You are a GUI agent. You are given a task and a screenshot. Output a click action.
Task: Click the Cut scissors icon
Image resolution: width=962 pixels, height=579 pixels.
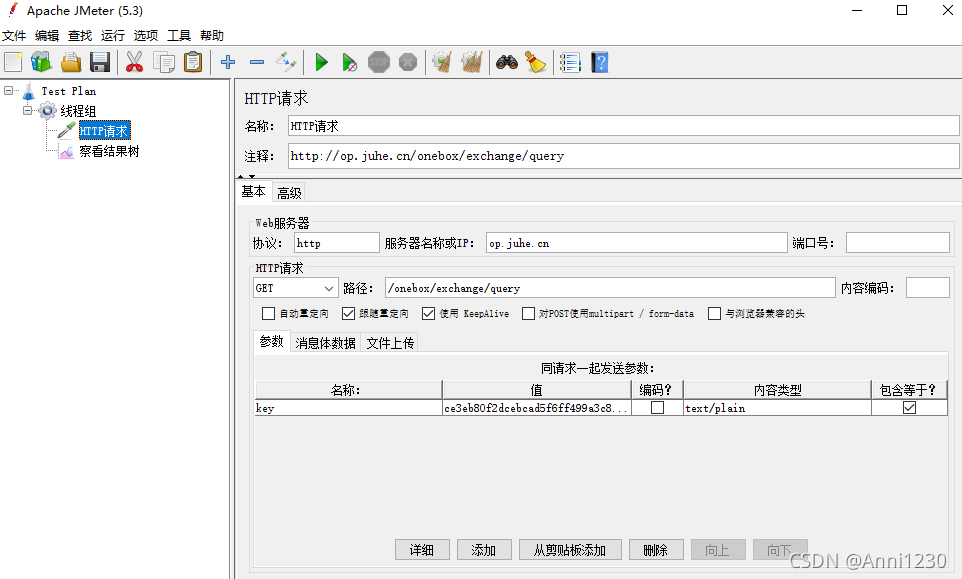coord(134,63)
